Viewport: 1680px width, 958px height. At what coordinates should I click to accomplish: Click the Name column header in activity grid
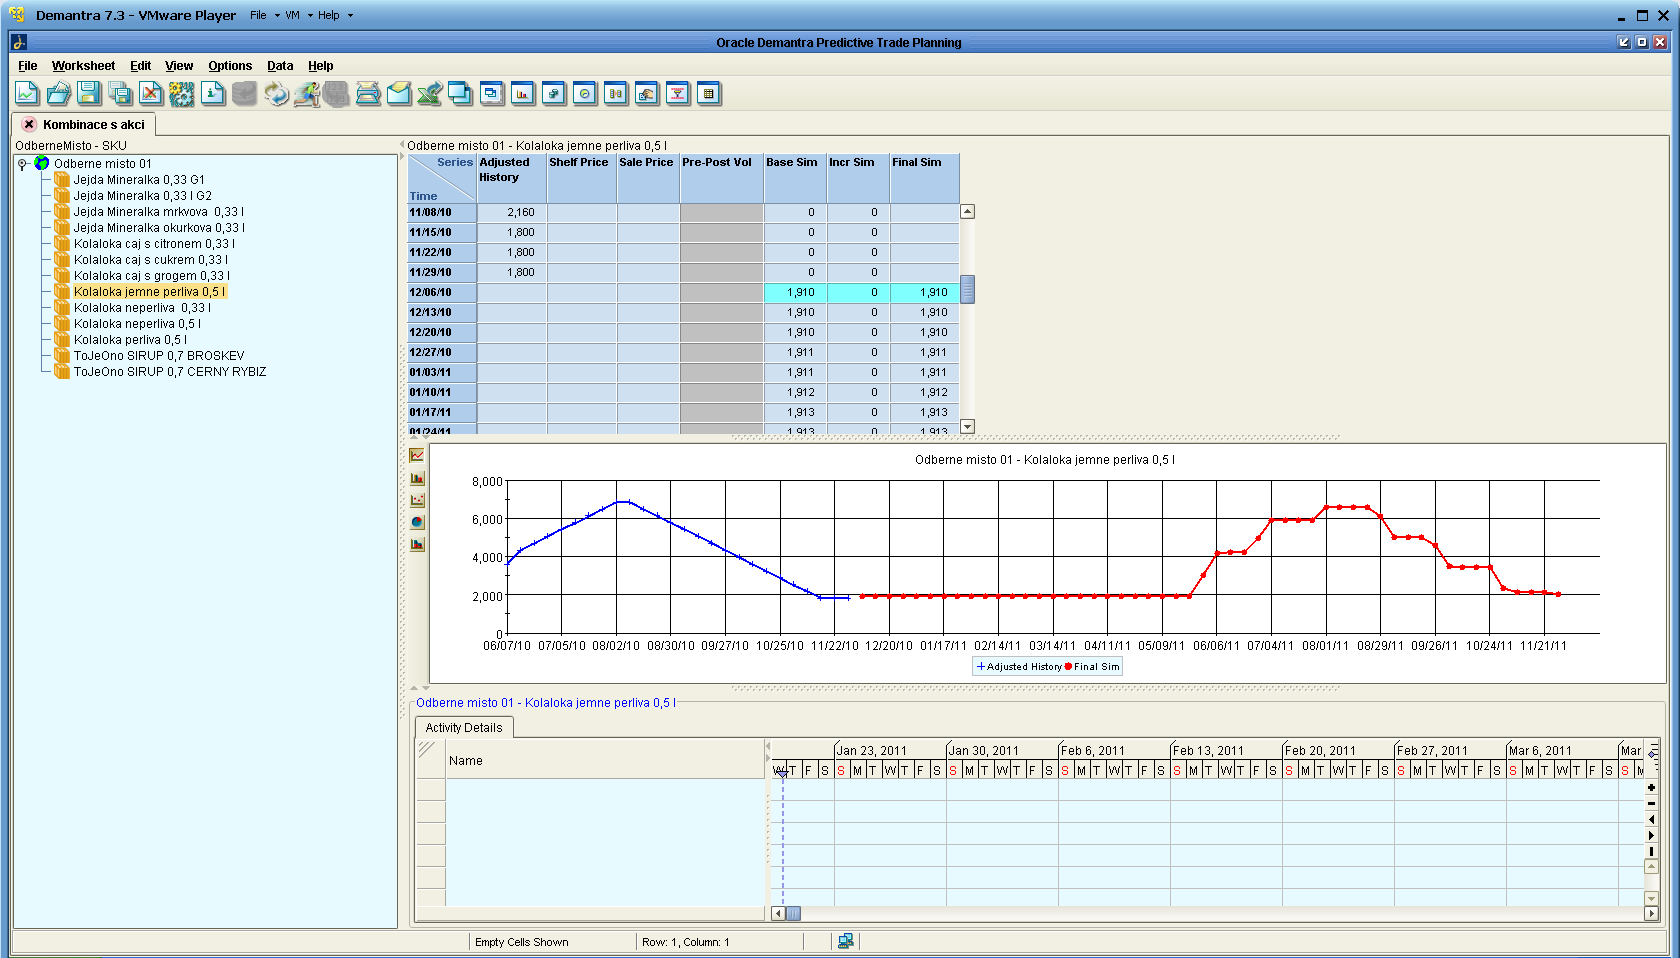click(x=605, y=761)
